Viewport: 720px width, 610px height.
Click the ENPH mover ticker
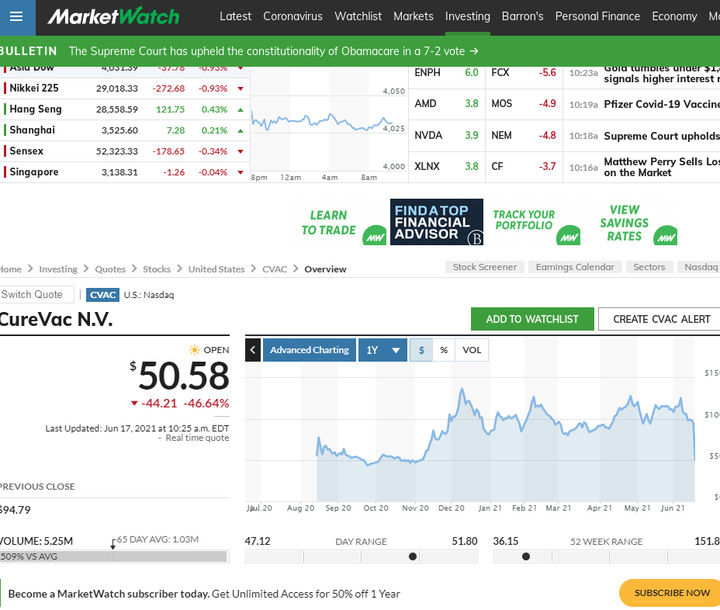(427, 73)
